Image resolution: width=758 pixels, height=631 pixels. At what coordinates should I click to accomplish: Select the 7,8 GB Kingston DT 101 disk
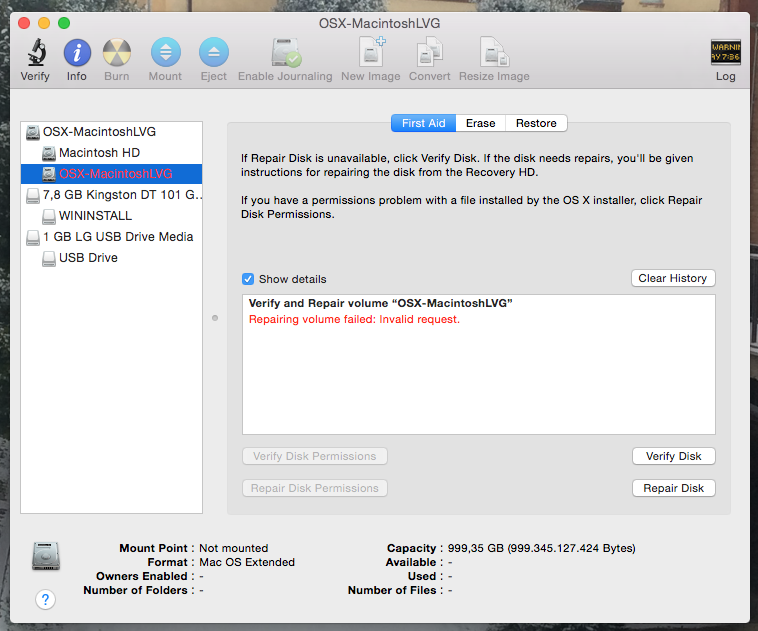pyautogui.click(x=111, y=195)
